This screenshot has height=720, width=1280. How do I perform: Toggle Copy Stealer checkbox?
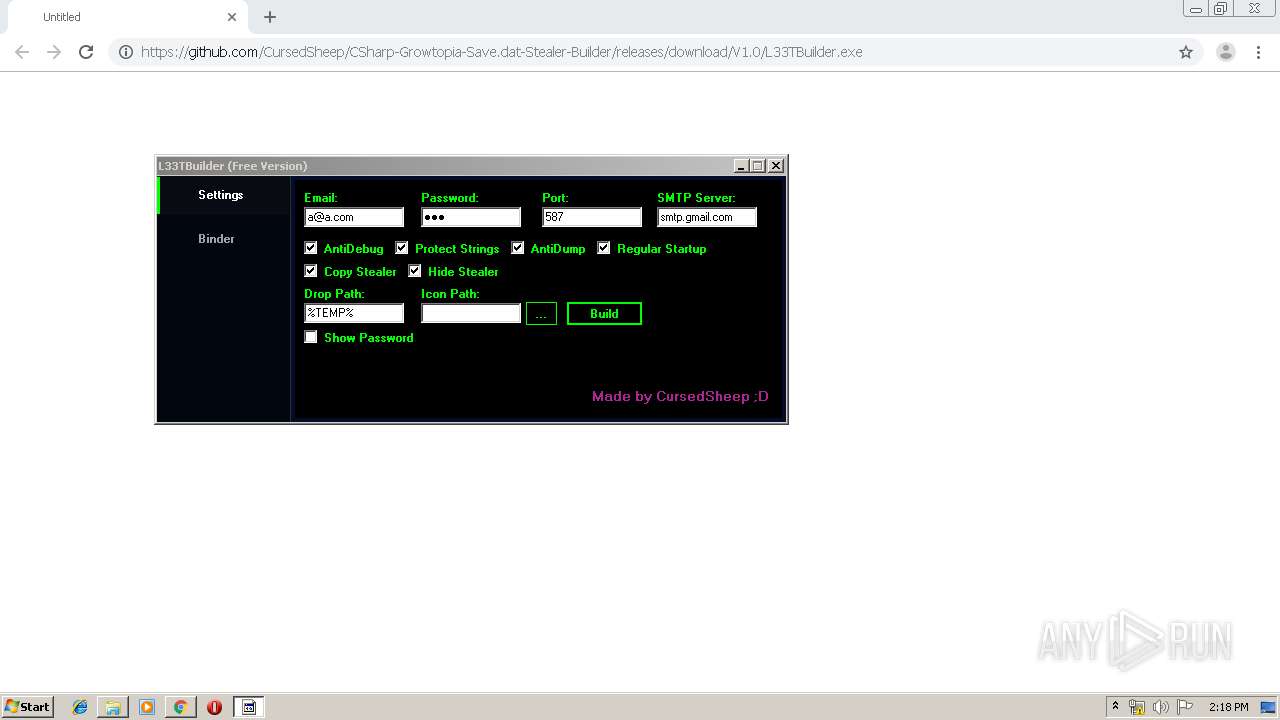tap(311, 271)
